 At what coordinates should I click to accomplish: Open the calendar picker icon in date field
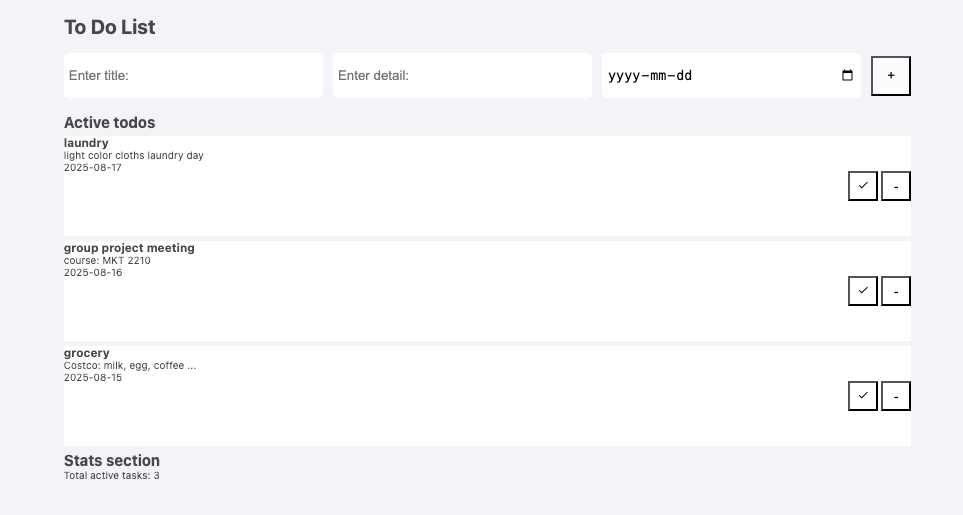click(x=847, y=76)
